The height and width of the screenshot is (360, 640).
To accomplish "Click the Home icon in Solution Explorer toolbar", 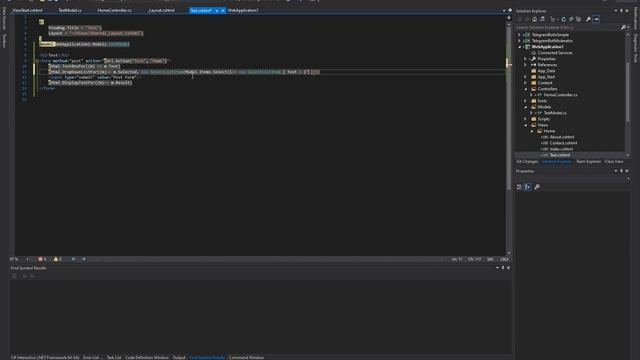I will tap(534, 19).
